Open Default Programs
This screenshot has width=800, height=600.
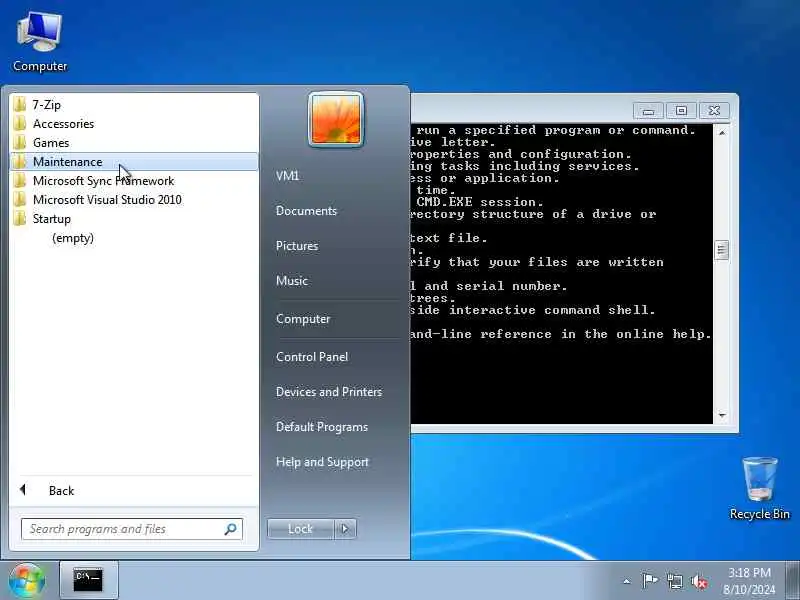point(322,427)
